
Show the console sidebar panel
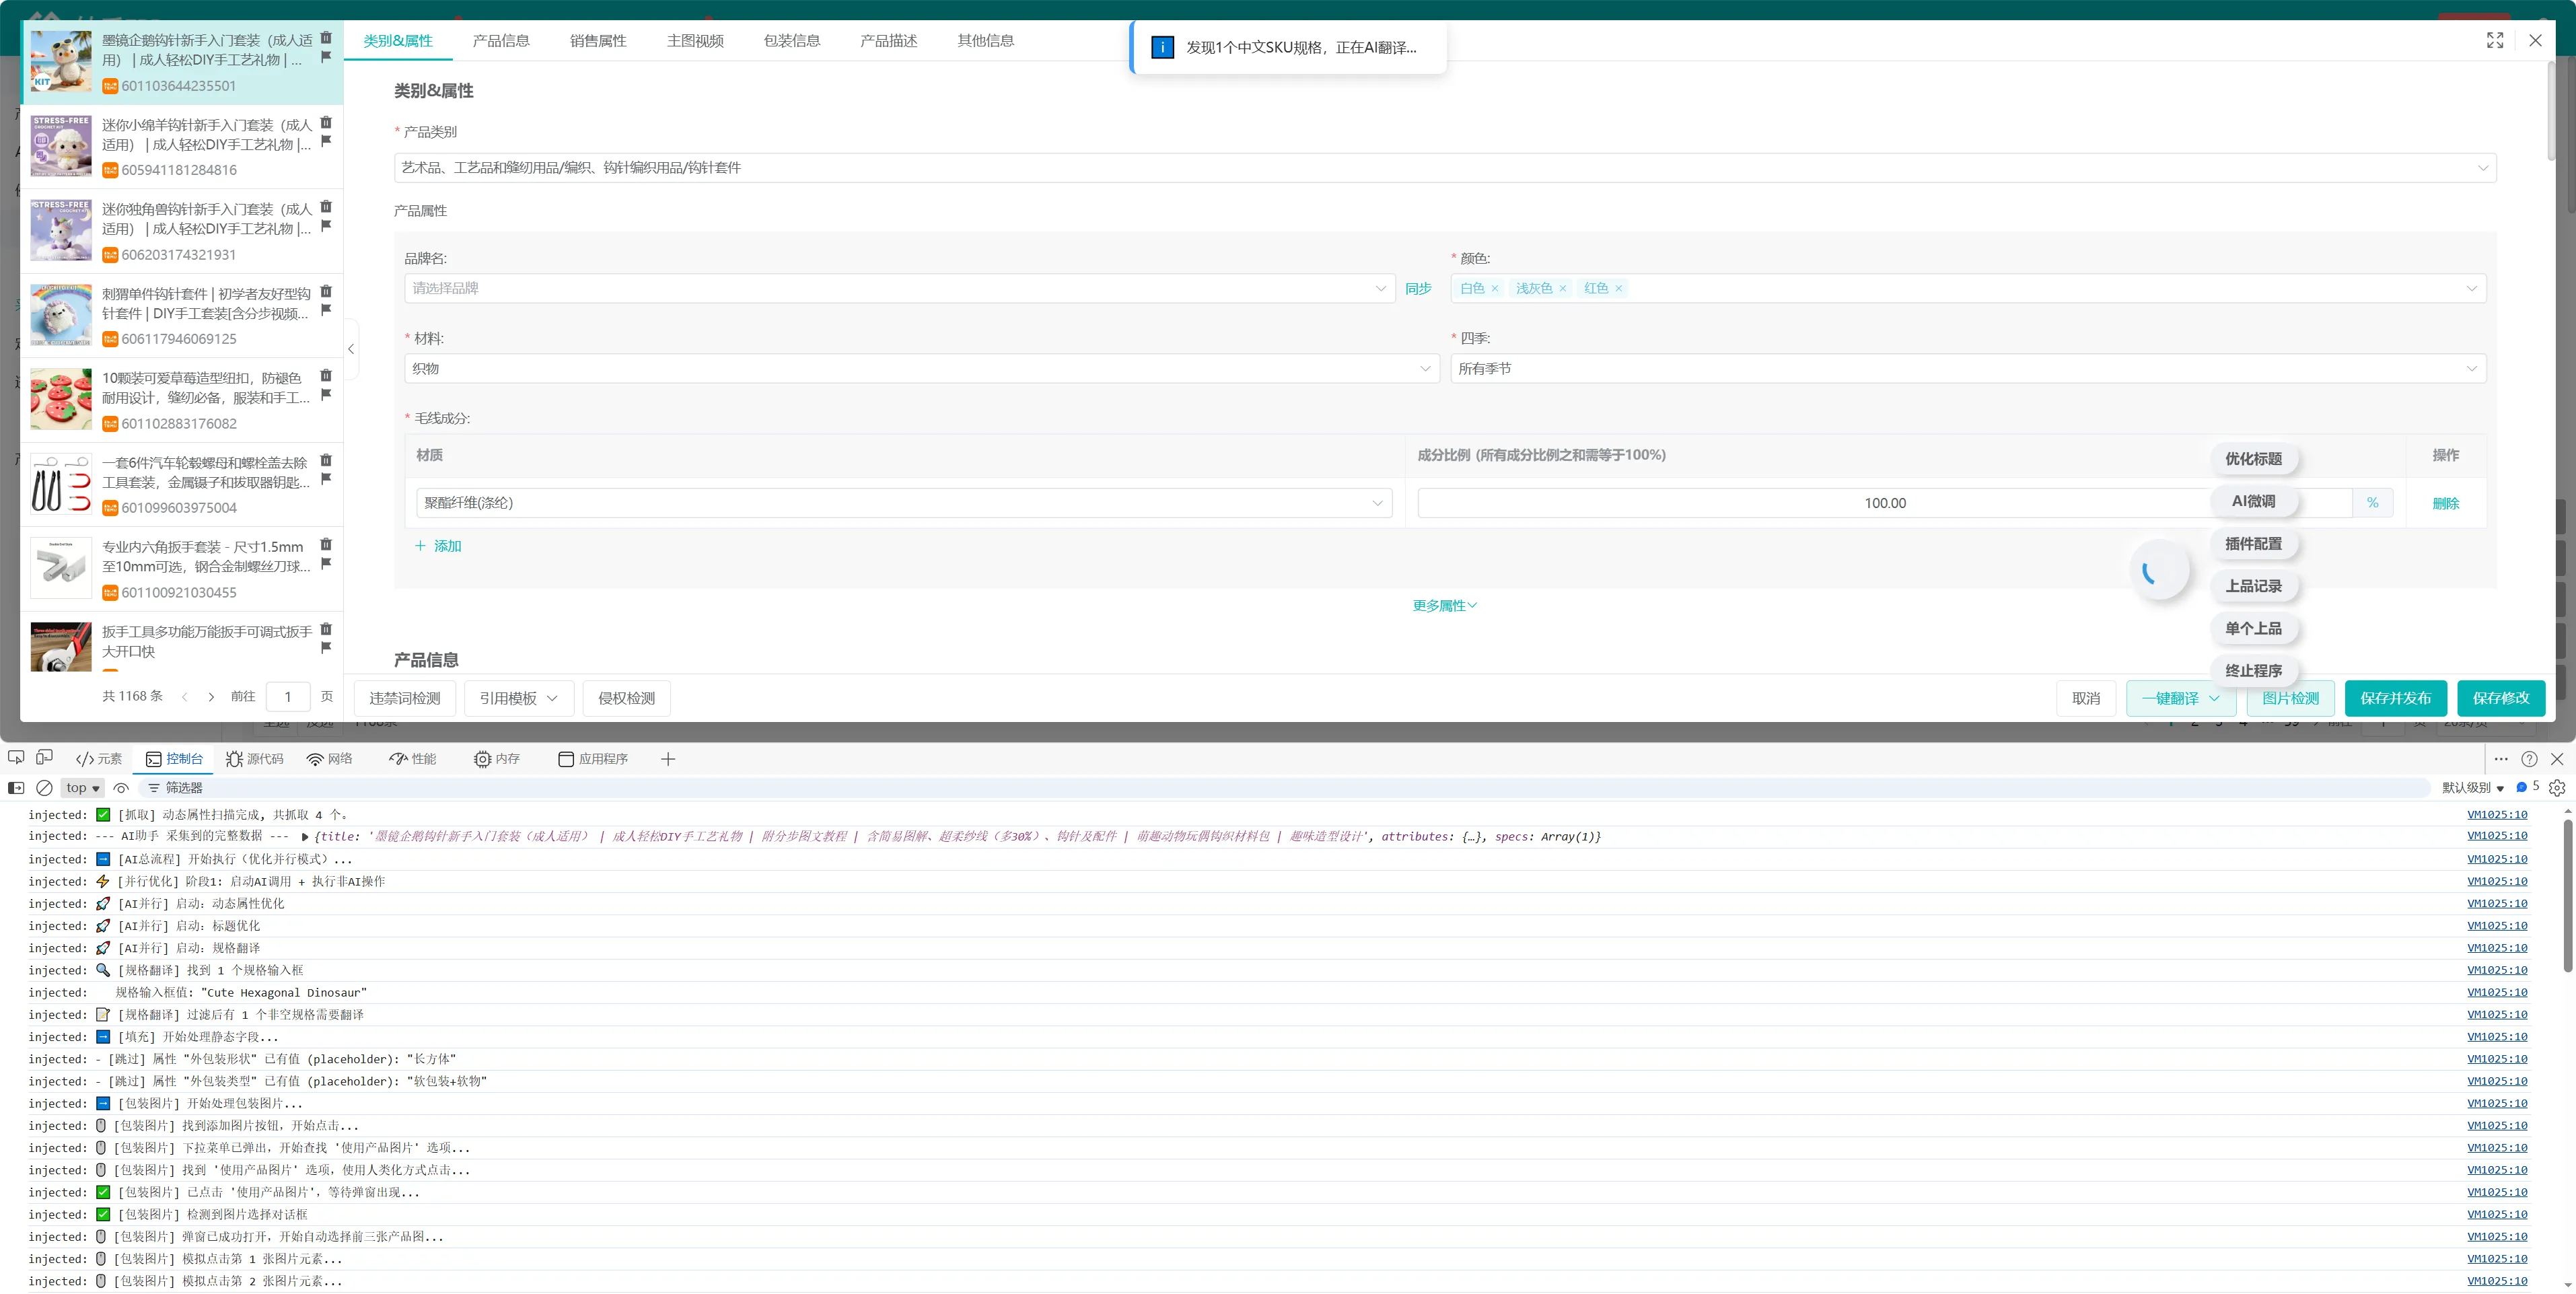(x=16, y=788)
